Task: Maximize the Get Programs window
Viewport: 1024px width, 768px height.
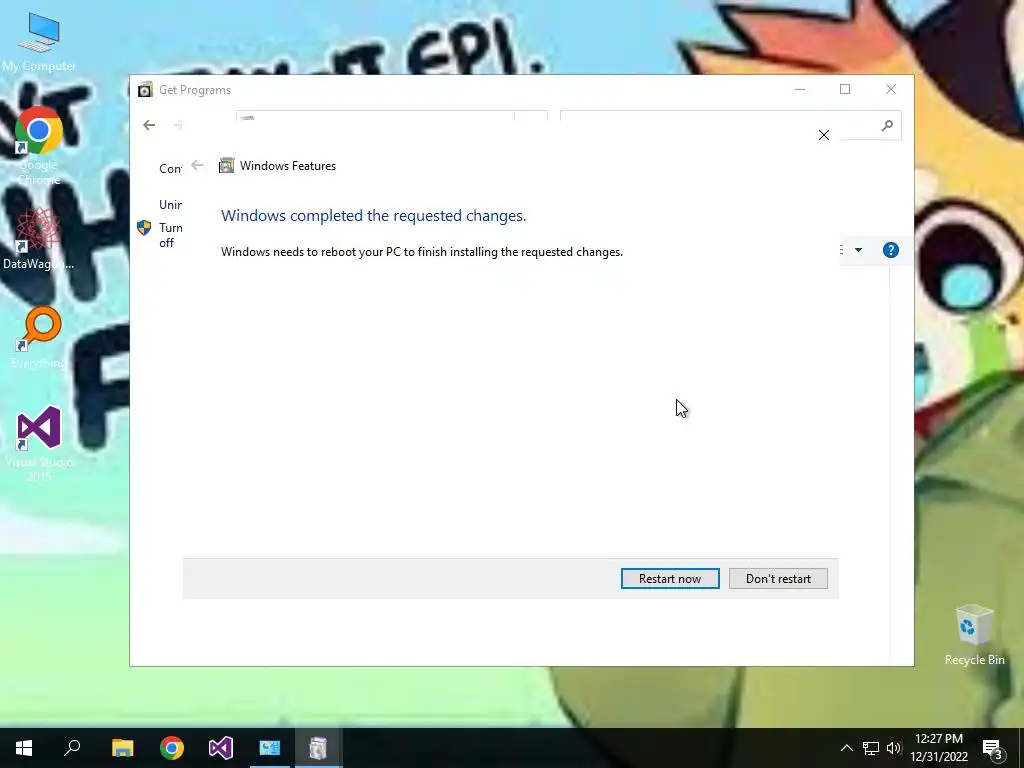Action: [845, 89]
